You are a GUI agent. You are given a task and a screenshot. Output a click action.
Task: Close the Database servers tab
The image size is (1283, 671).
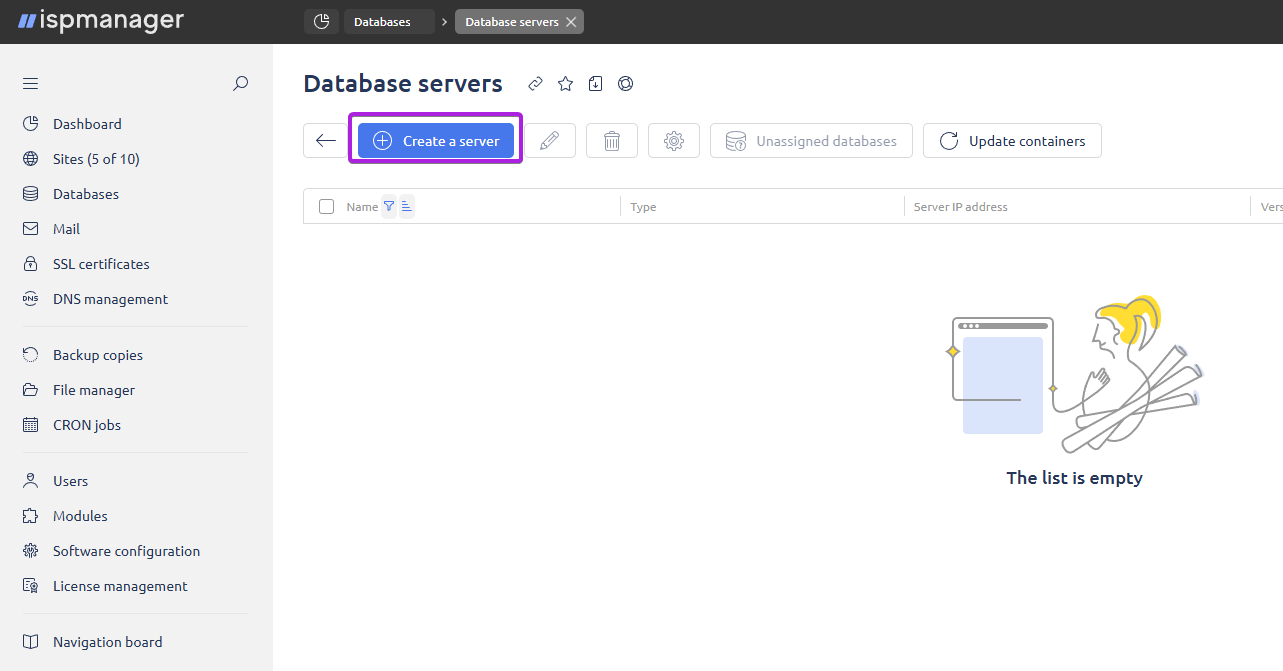[571, 22]
